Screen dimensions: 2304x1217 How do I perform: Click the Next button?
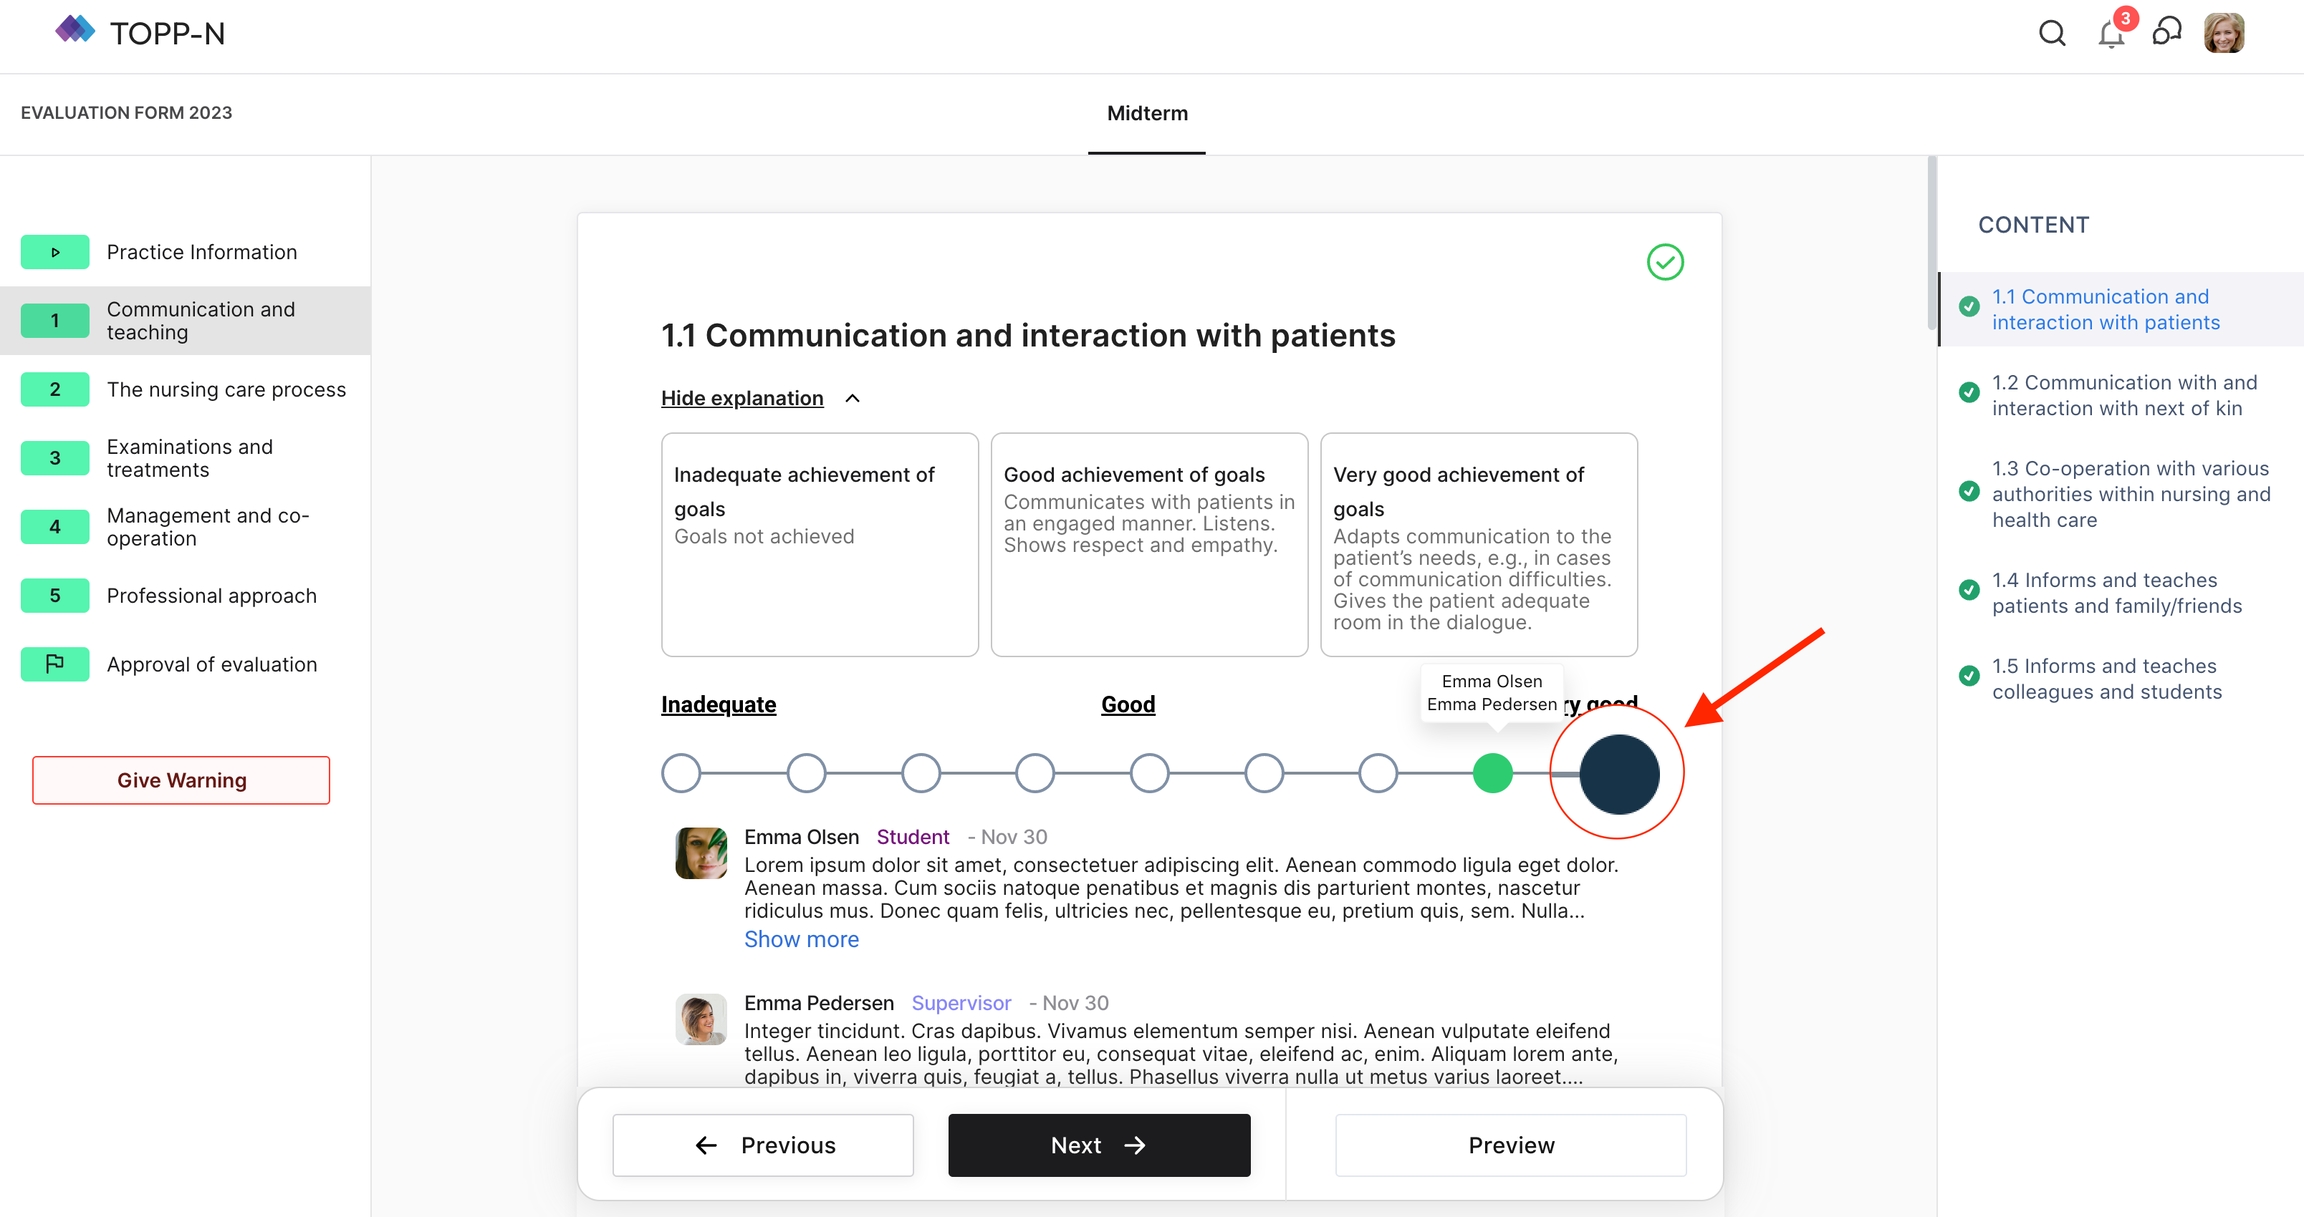pos(1099,1145)
